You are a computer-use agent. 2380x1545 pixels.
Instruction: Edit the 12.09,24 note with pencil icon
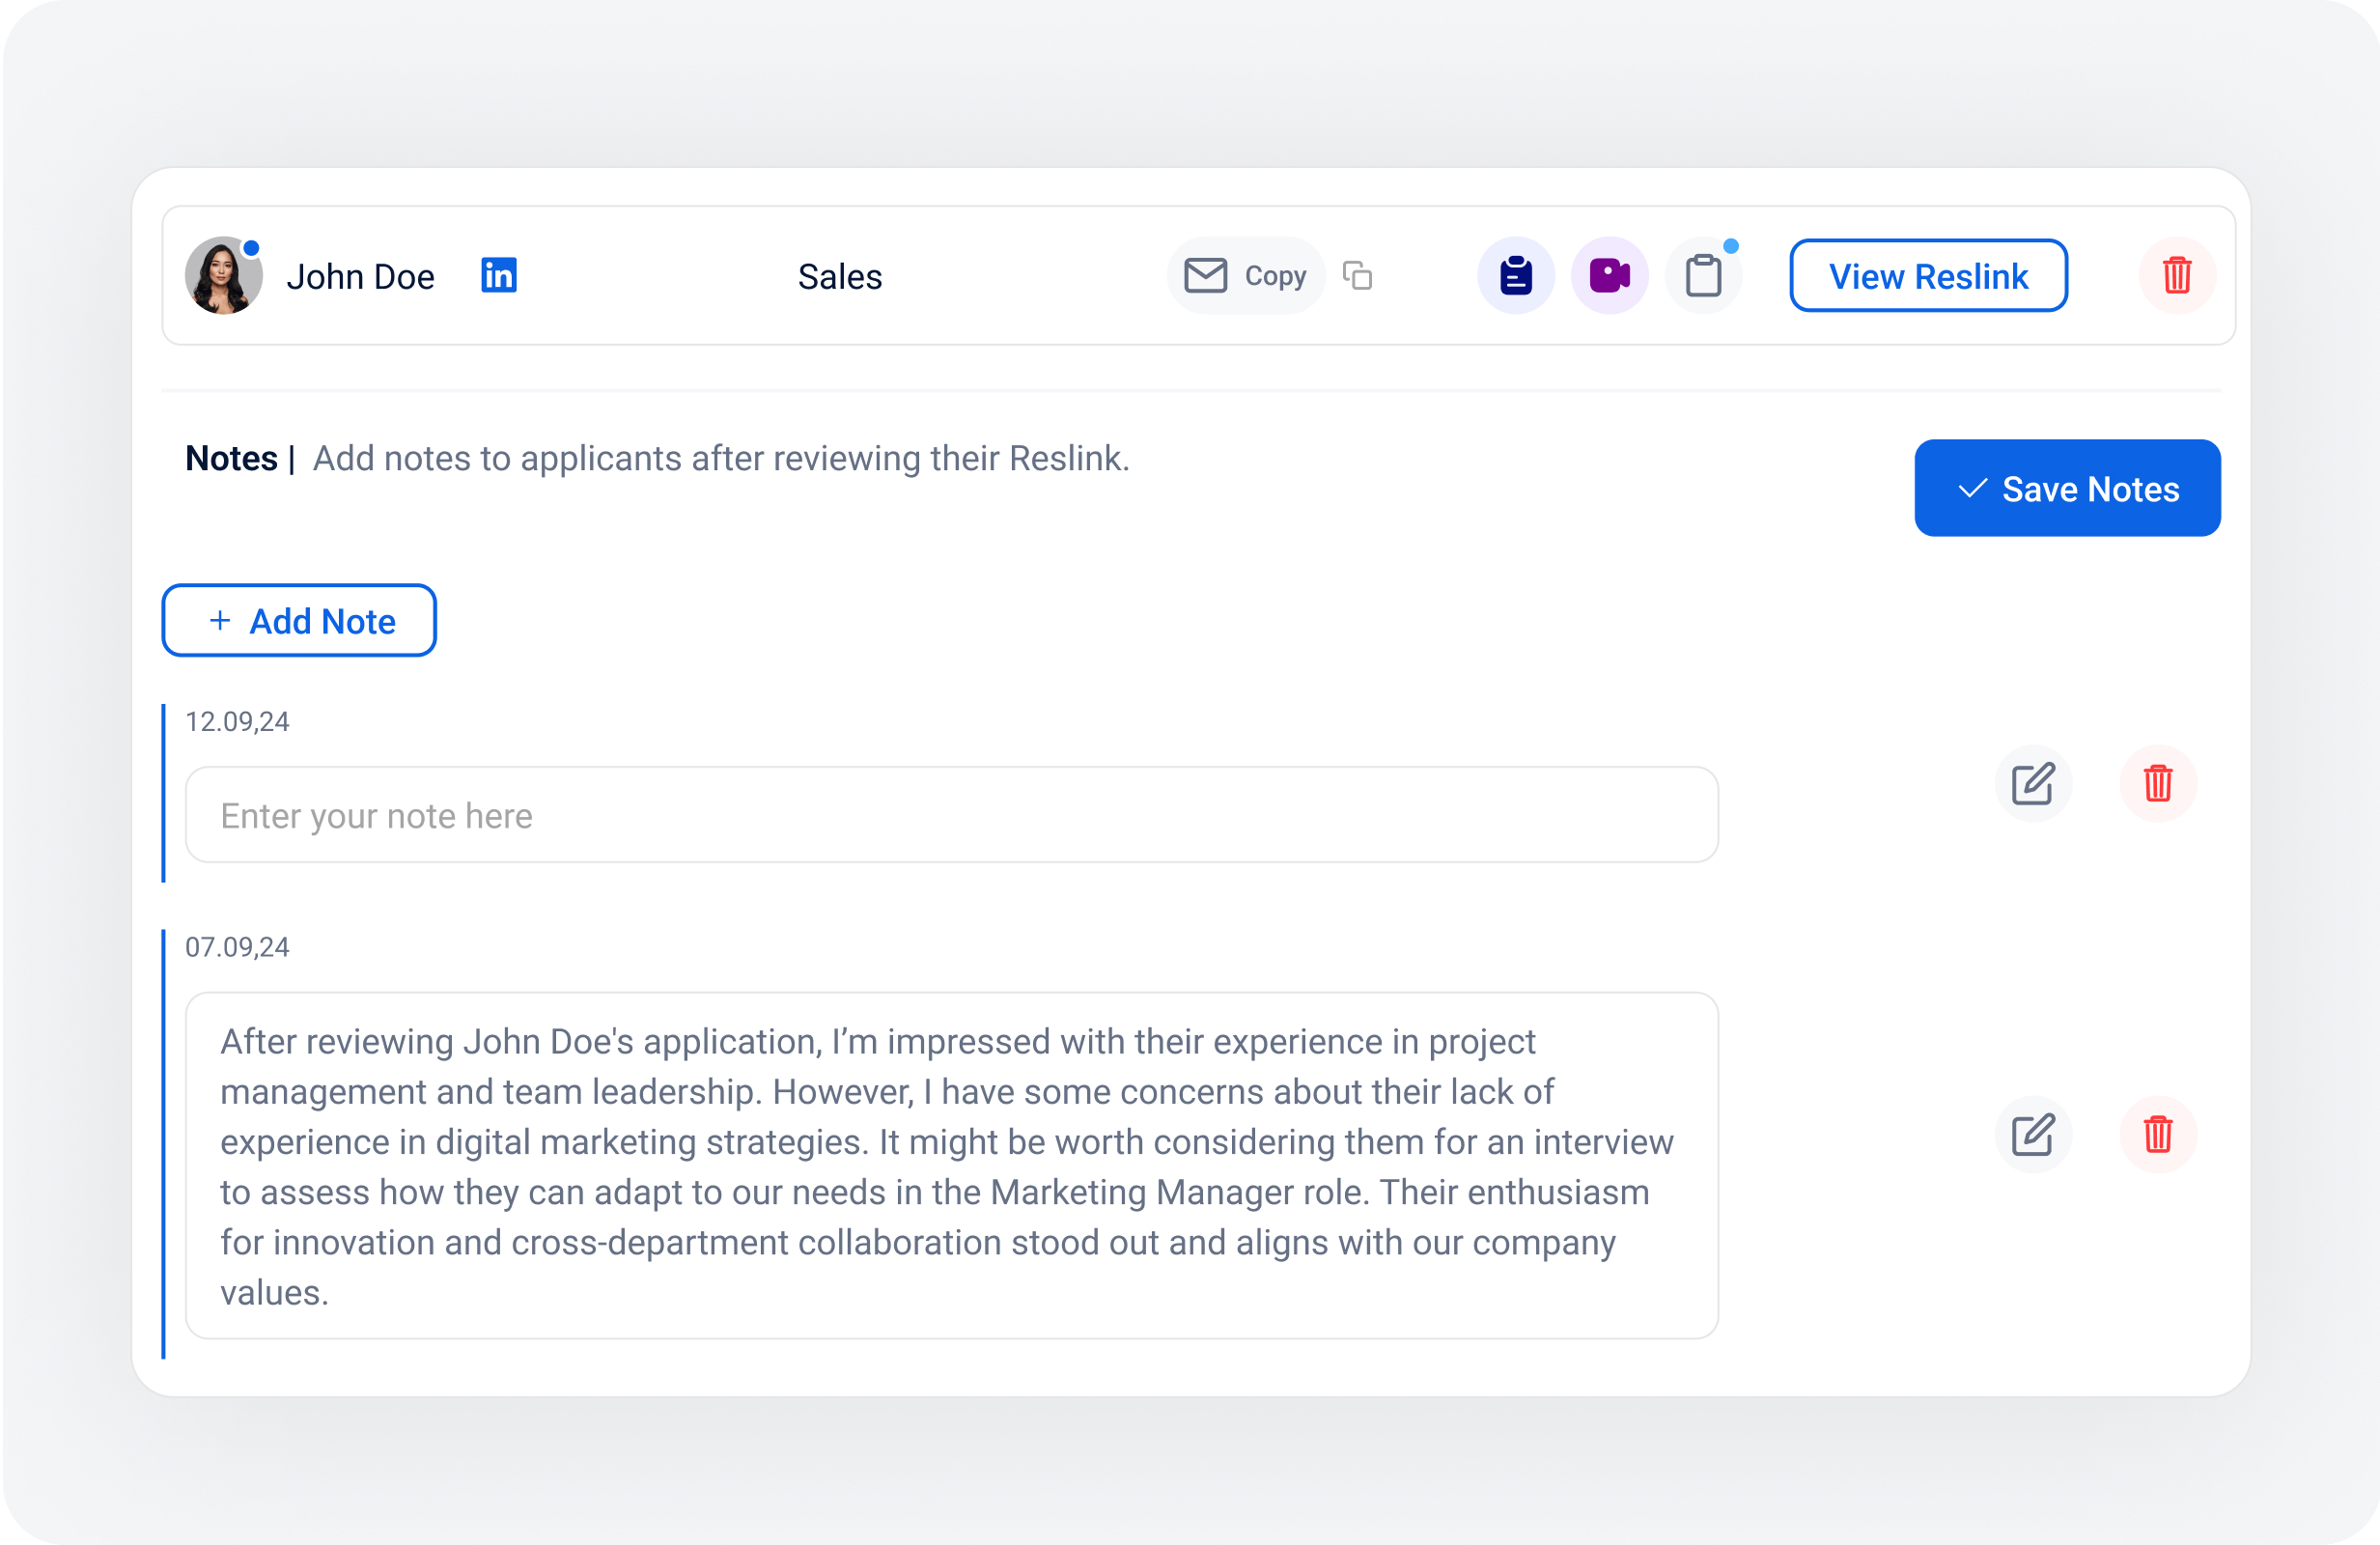coord(2034,785)
